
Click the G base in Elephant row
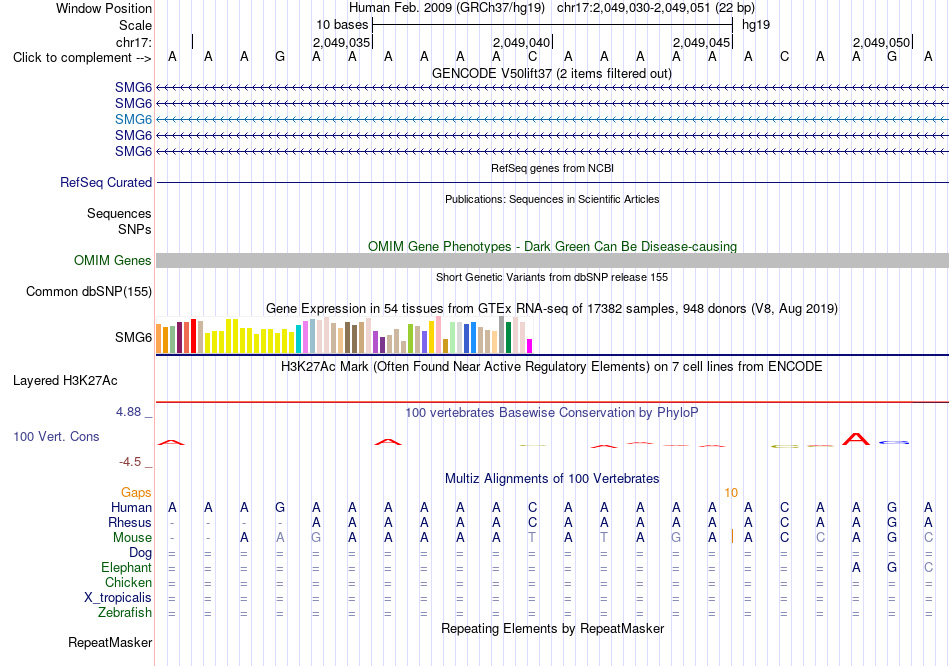pos(892,568)
